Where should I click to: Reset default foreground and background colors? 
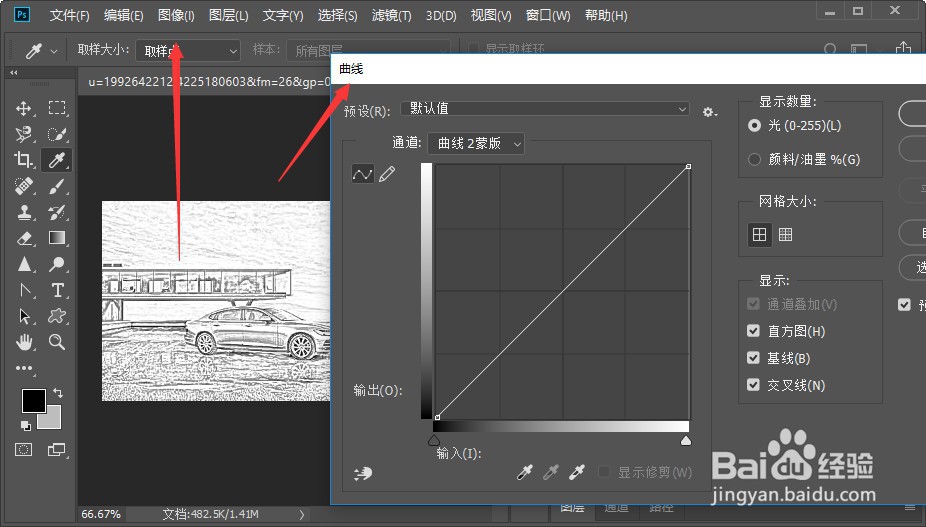coord(25,425)
